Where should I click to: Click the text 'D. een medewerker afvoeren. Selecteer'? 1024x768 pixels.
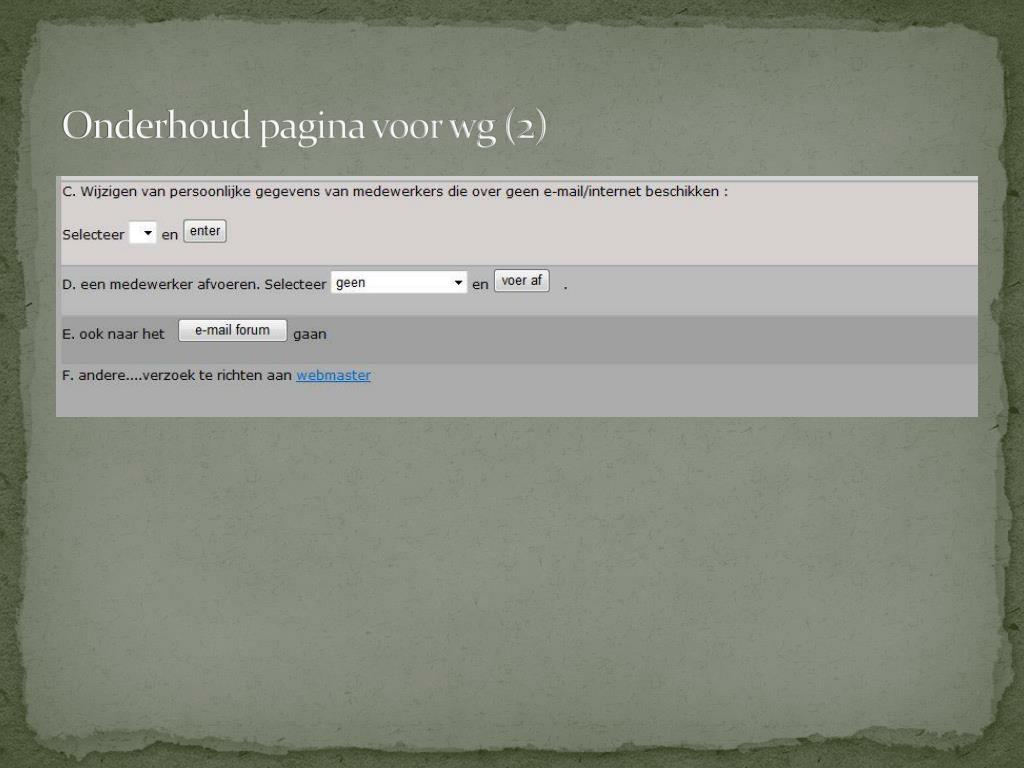point(194,285)
